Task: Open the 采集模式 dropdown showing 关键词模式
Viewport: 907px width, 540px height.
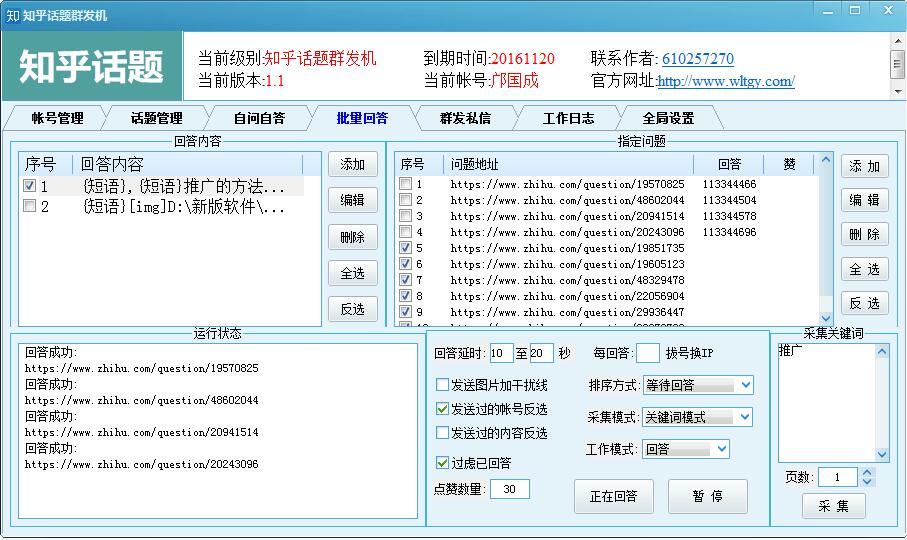Action: click(x=697, y=417)
